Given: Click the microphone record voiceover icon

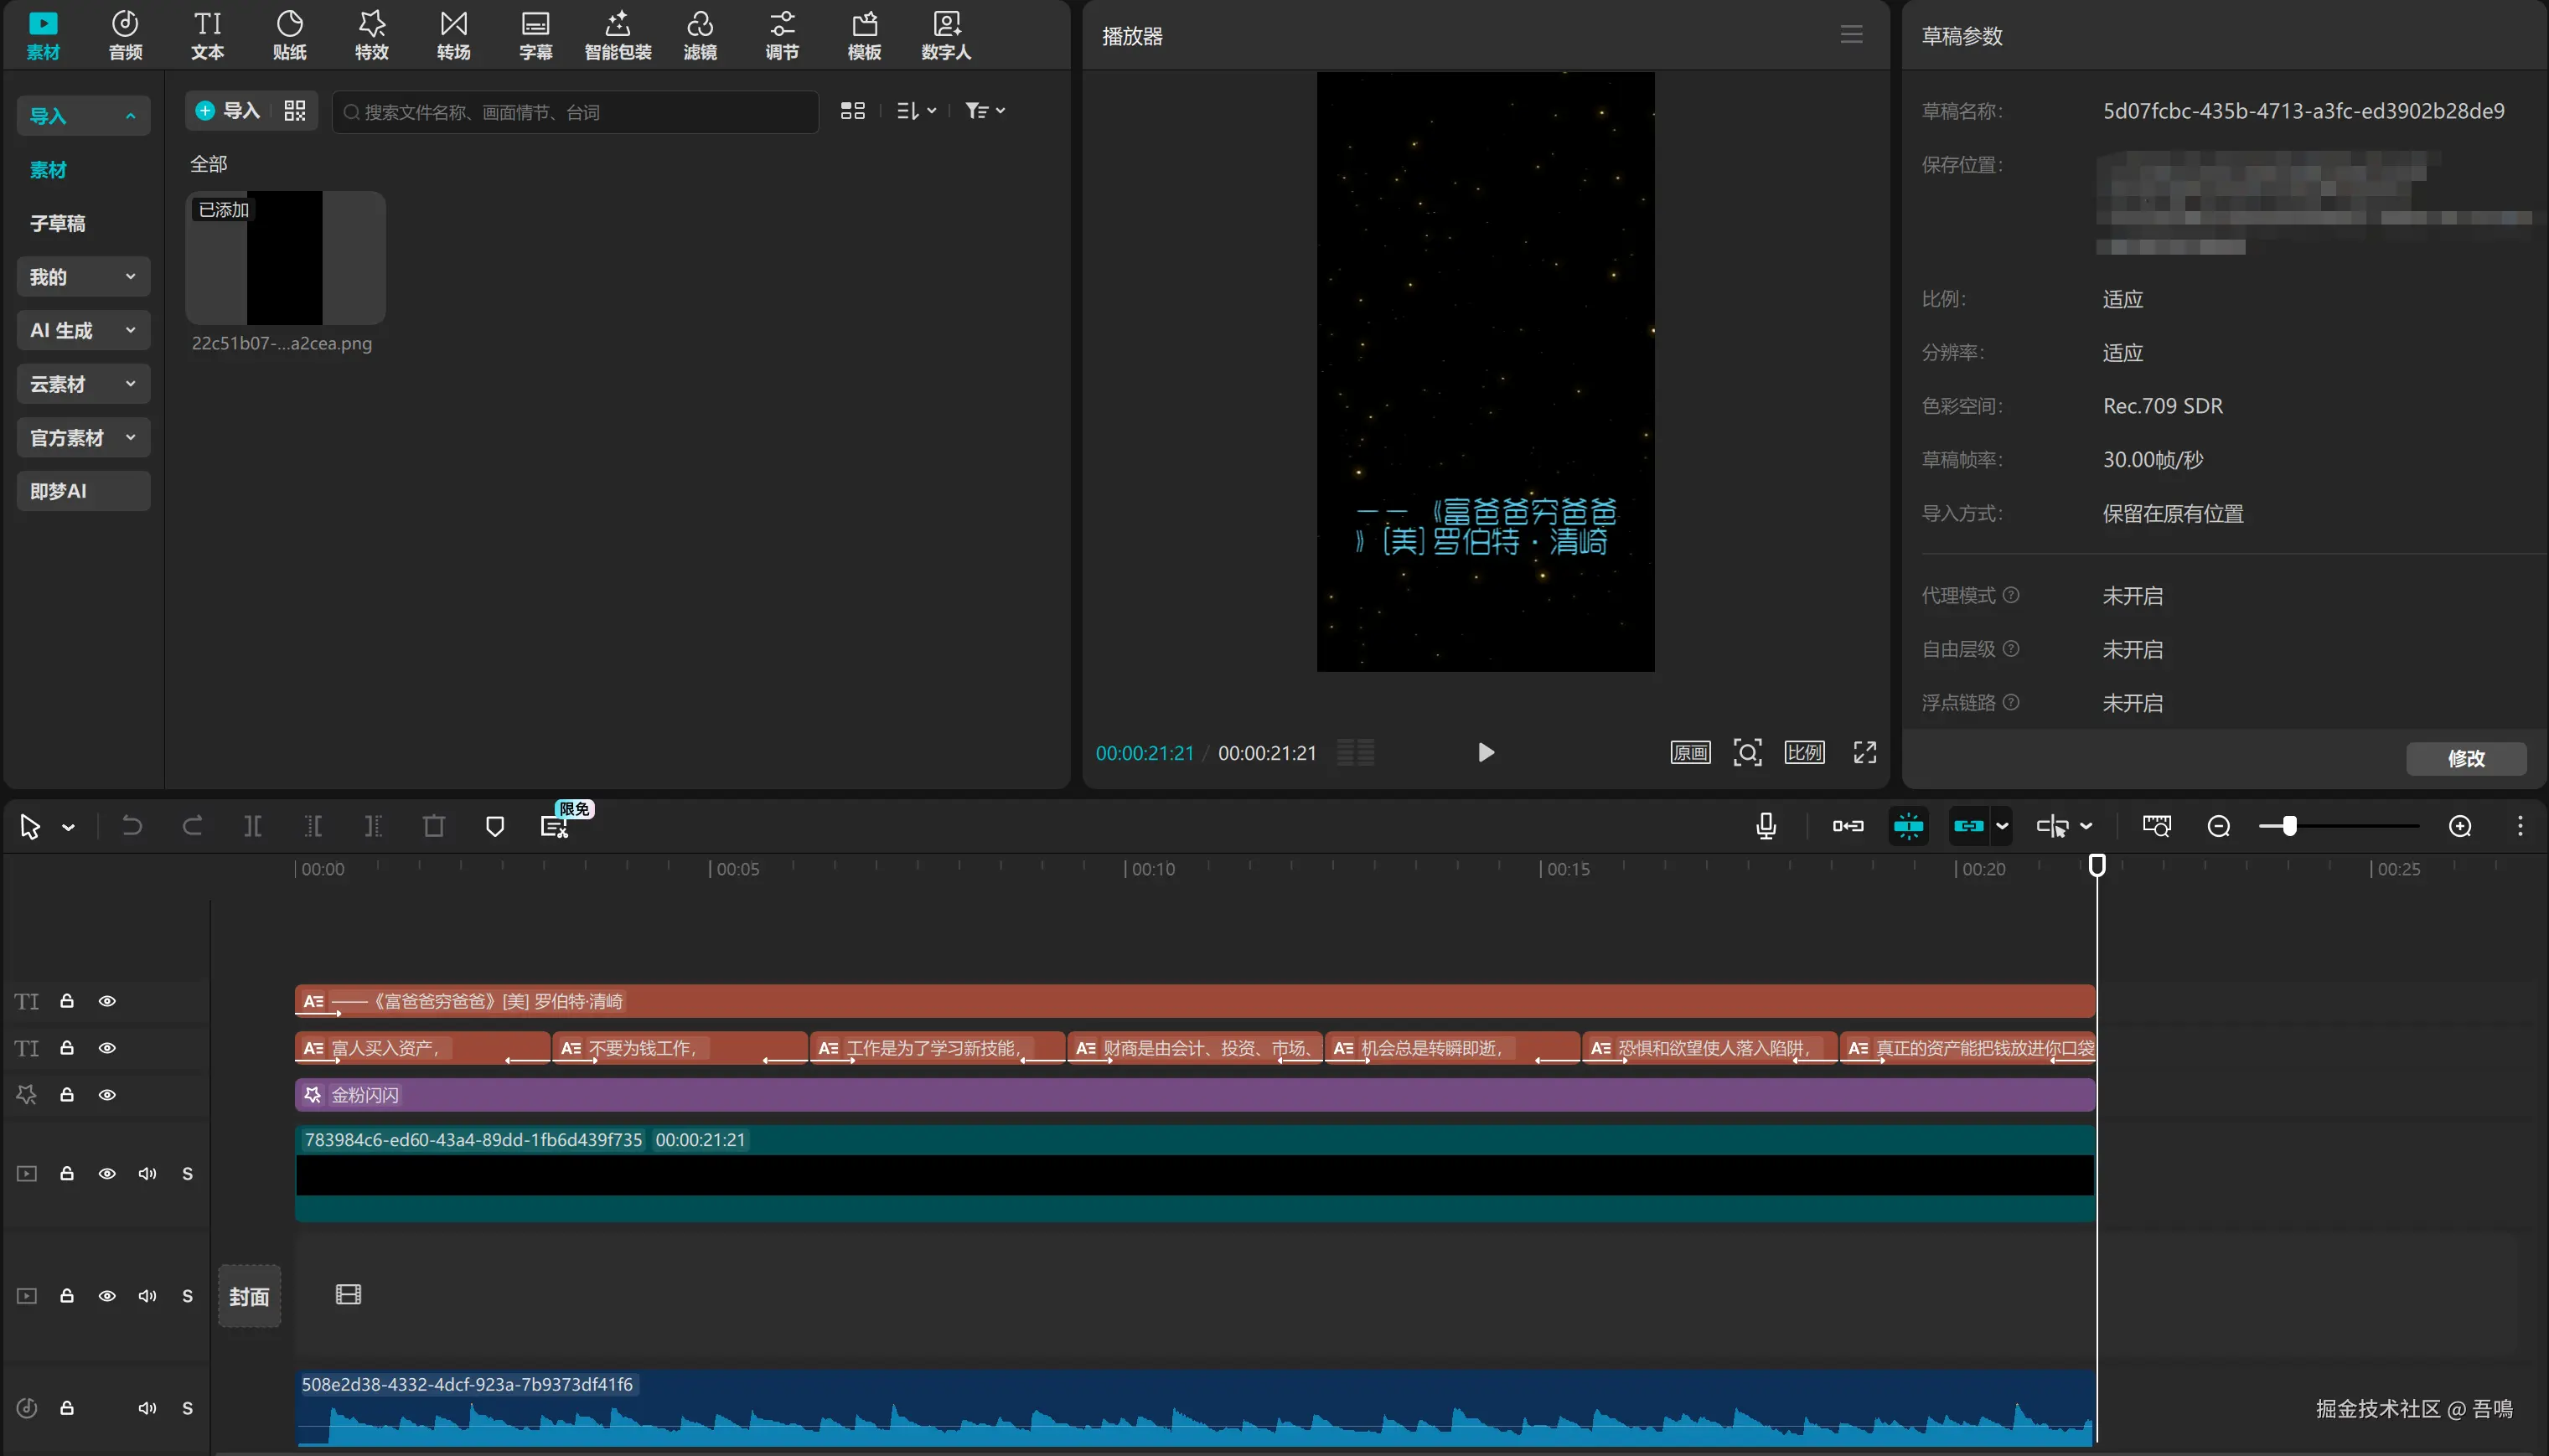Looking at the screenshot, I should coord(1766,826).
